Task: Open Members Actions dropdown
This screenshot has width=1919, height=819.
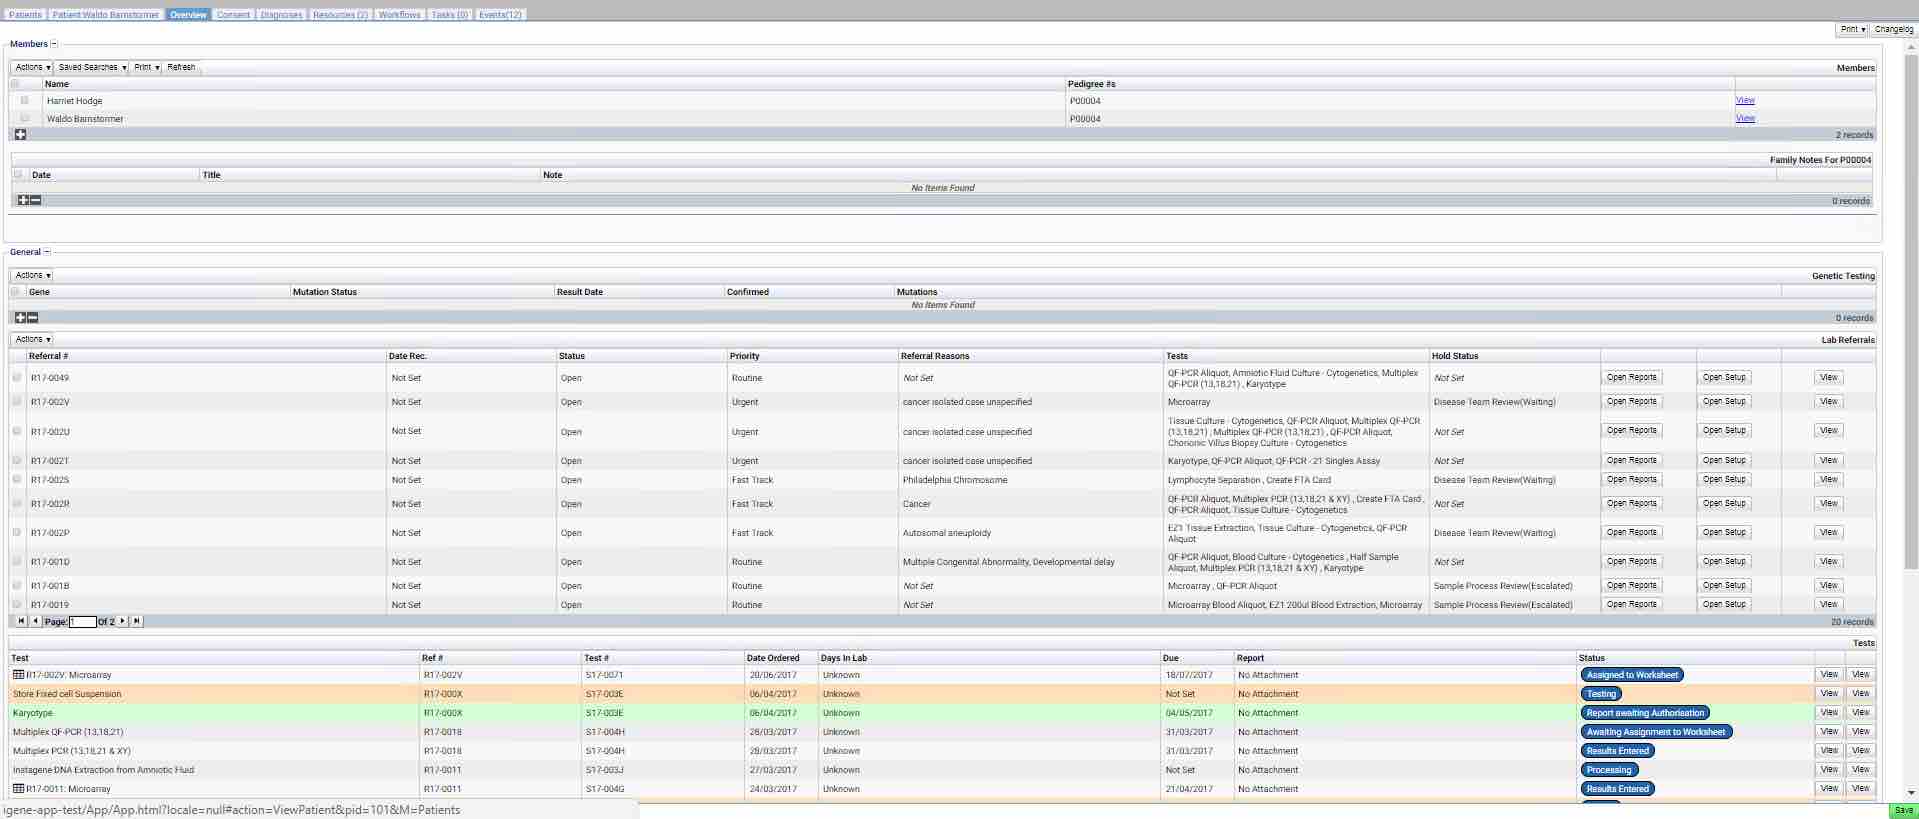Action: [x=32, y=67]
